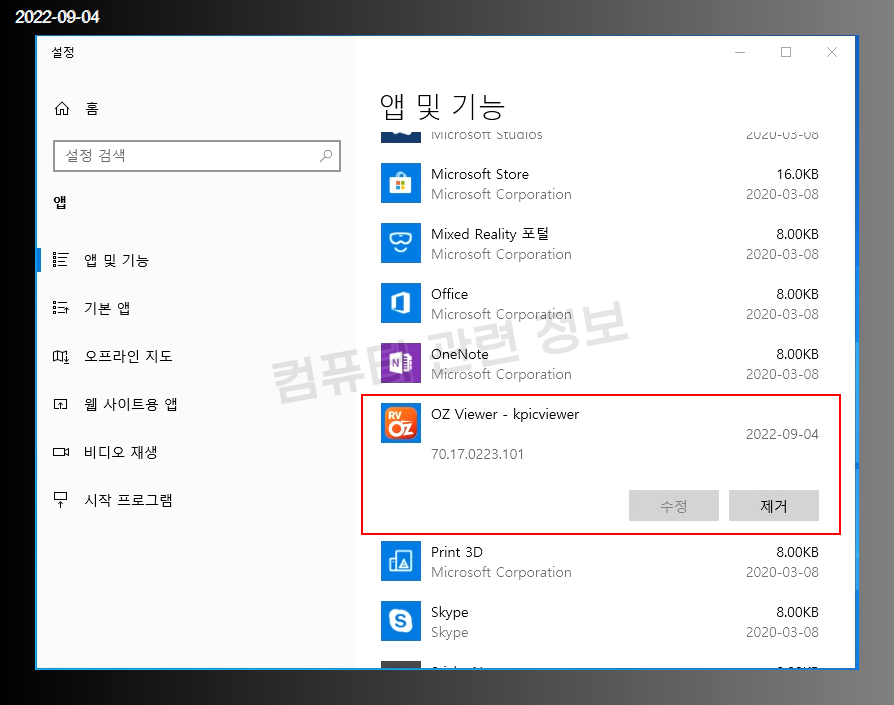894x705 pixels.
Task: Select the Microsoft Store list entry name
Action: click(480, 174)
